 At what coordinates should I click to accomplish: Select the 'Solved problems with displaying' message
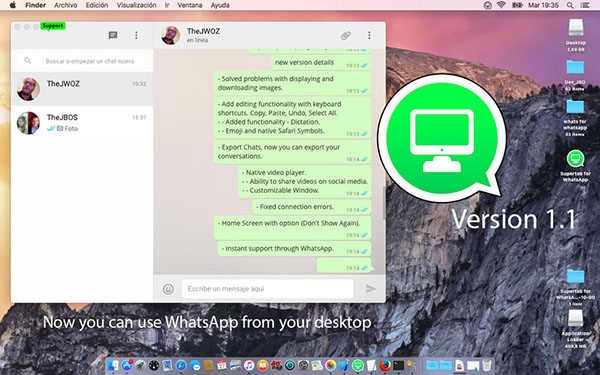tap(292, 83)
